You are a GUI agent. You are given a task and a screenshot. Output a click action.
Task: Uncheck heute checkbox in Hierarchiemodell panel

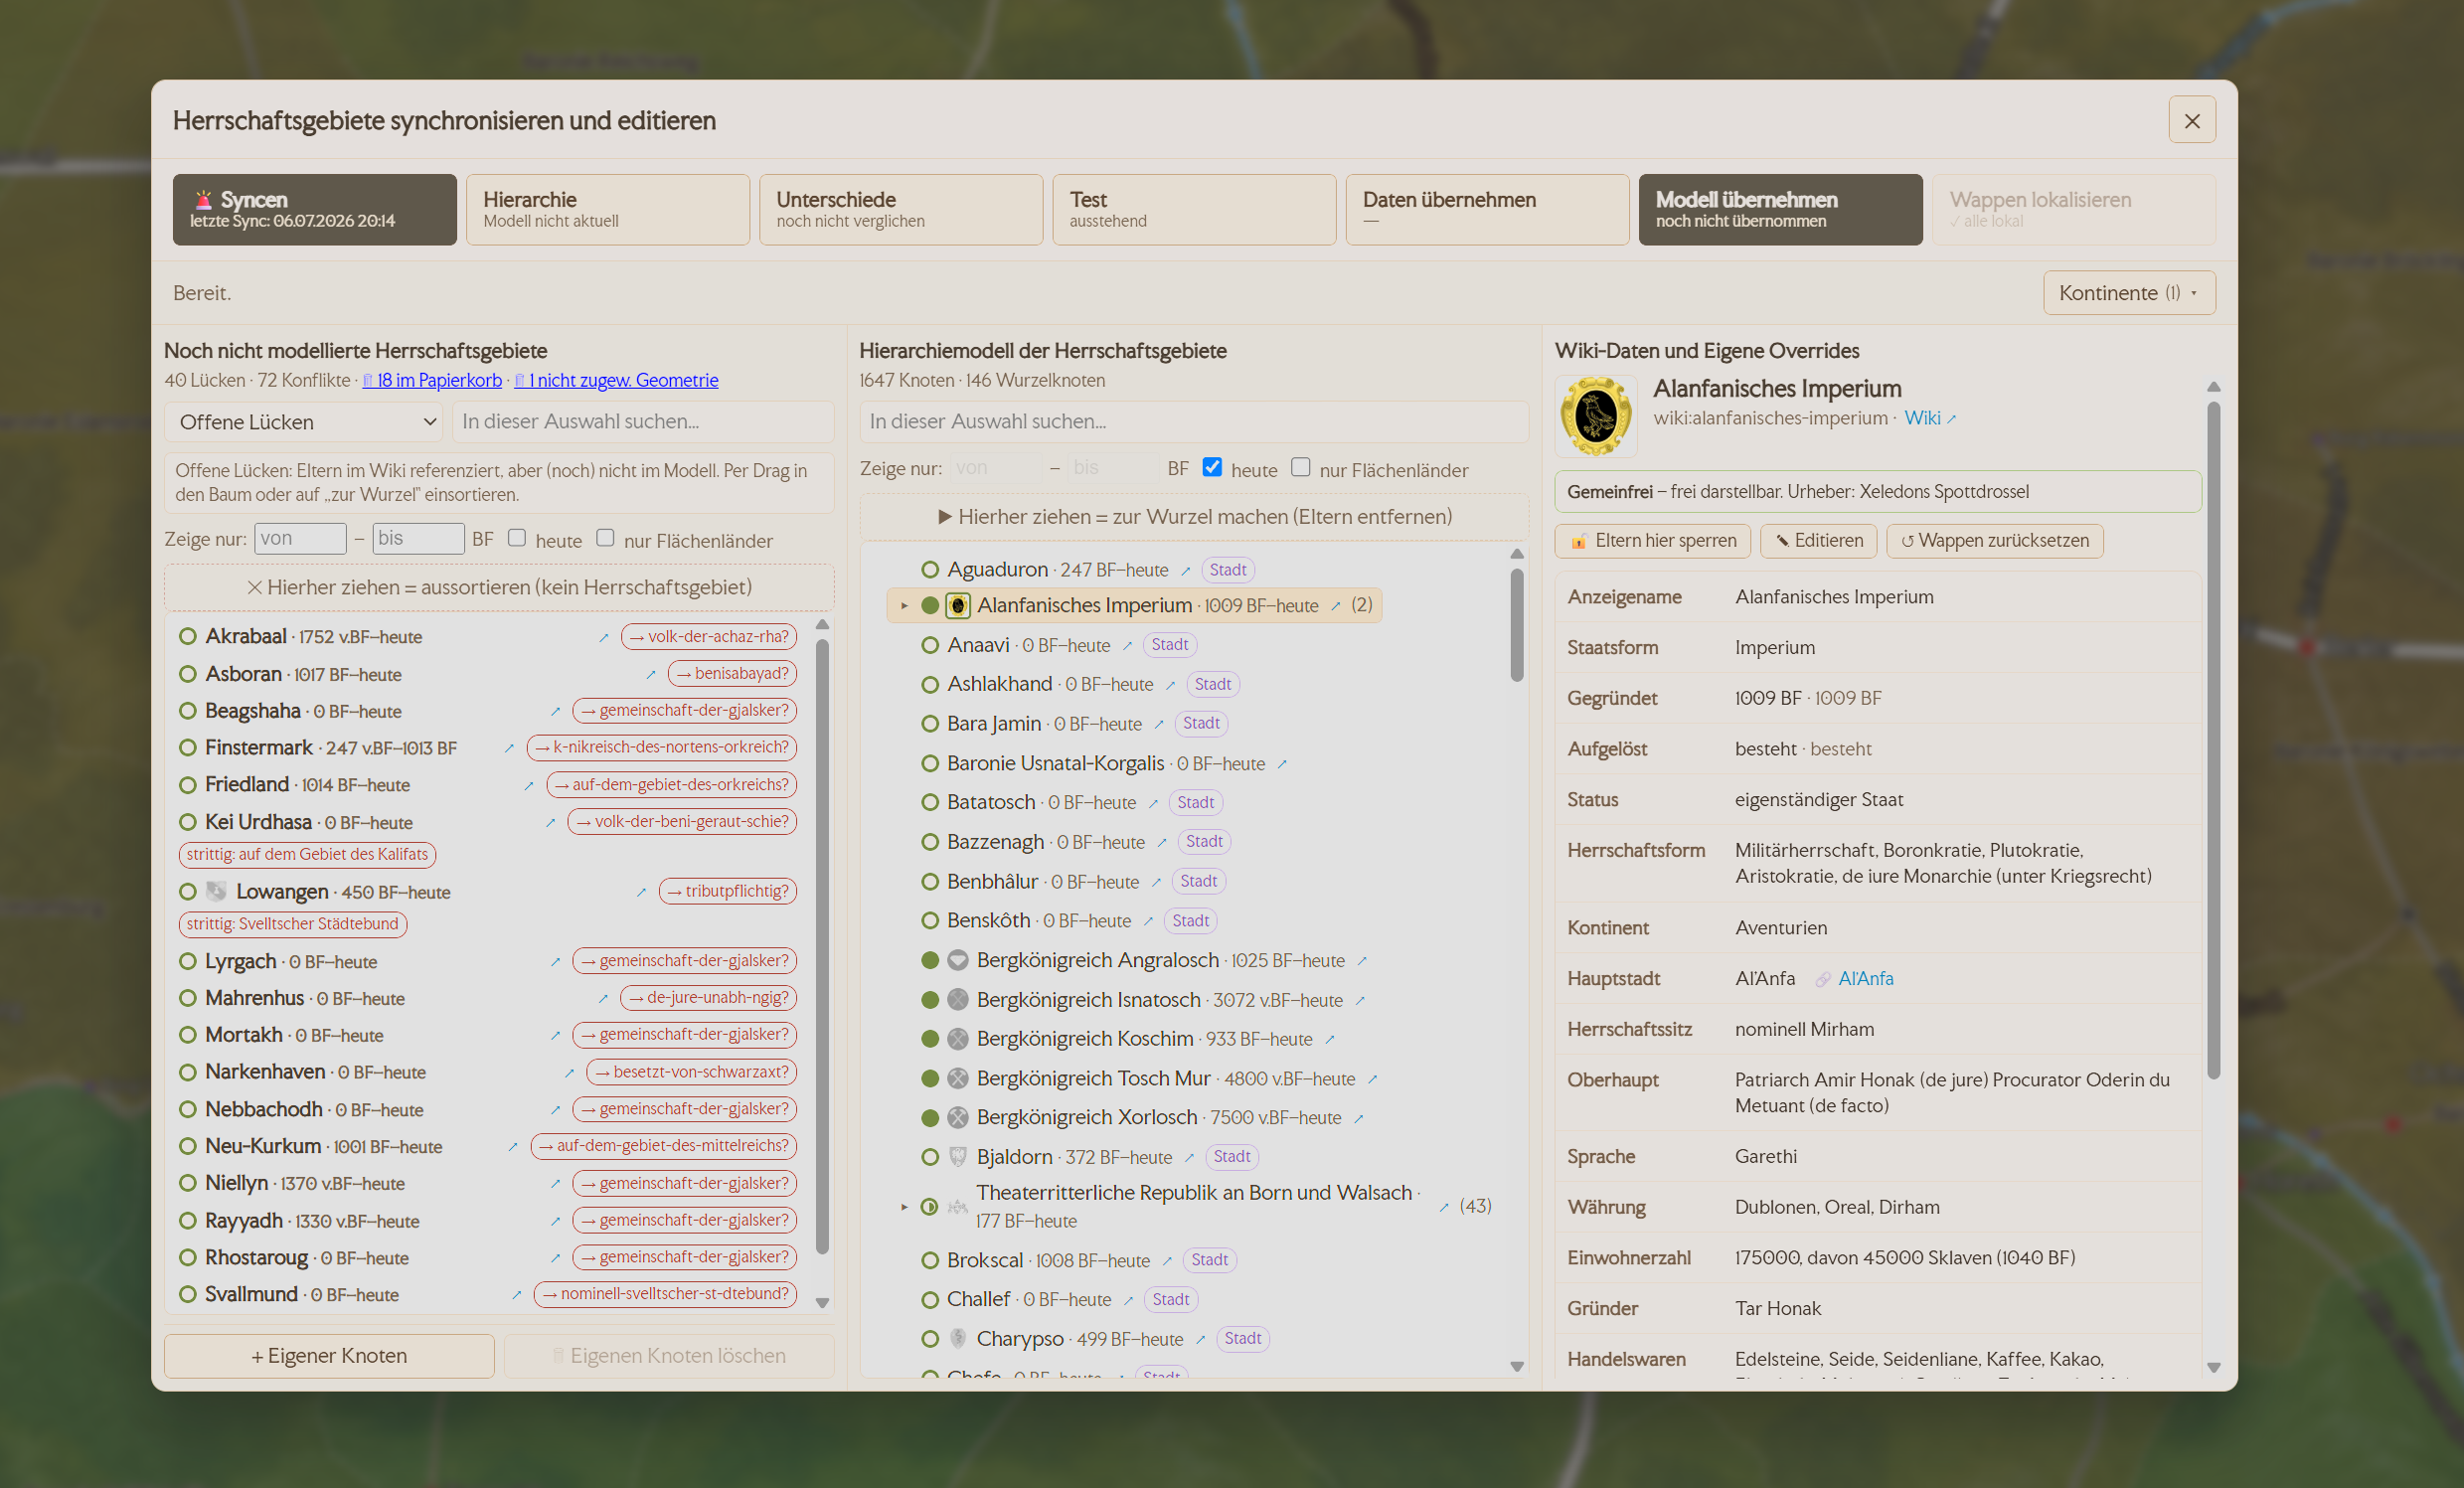[x=1212, y=467]
